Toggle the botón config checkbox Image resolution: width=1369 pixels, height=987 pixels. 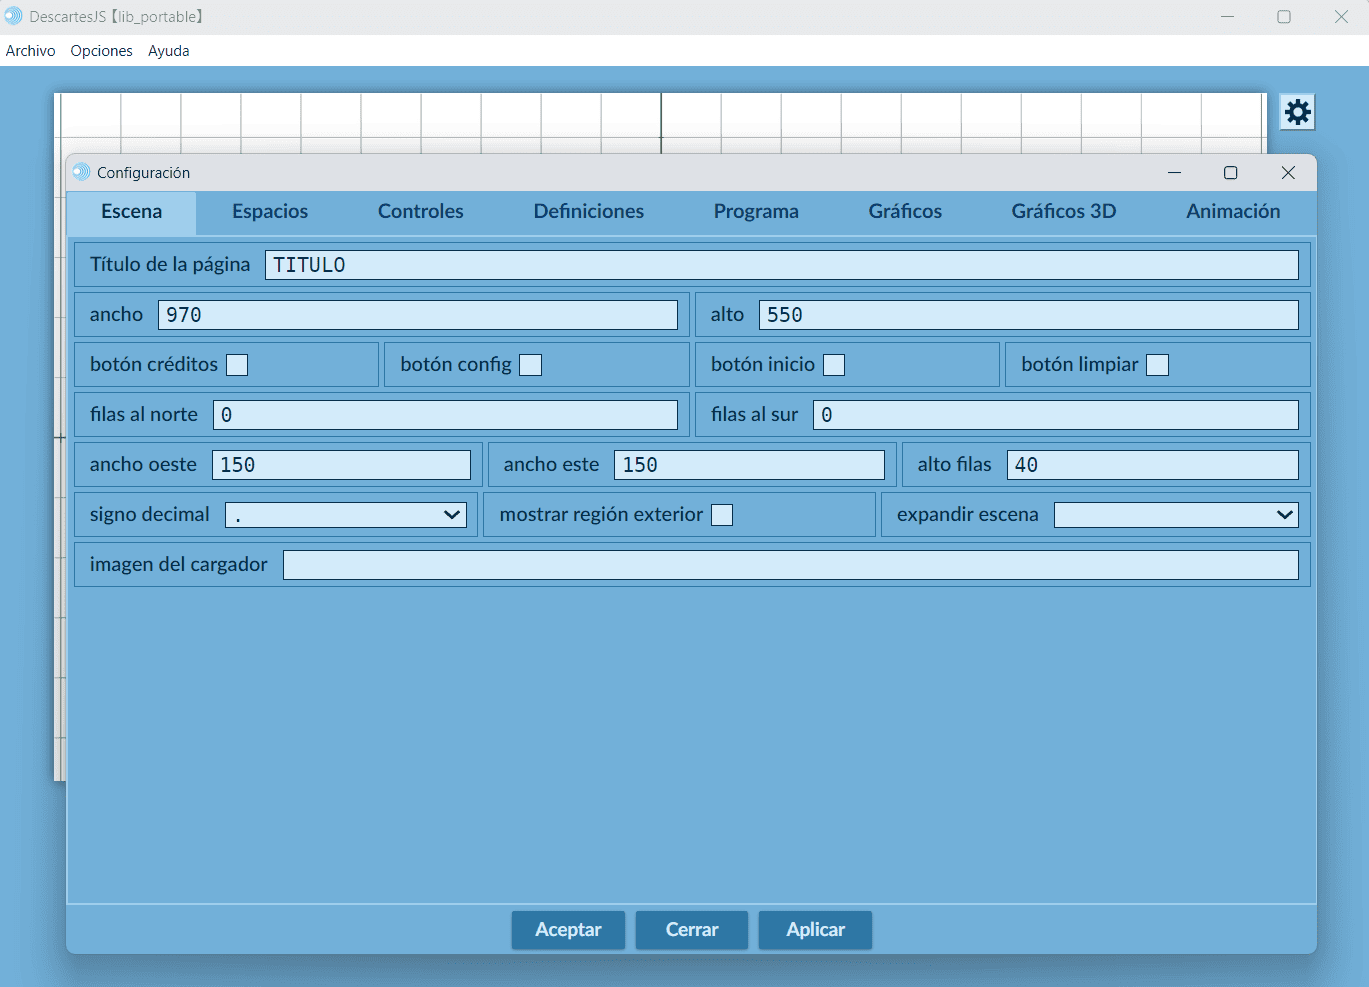pyautogui.click(x=531, y=365)
